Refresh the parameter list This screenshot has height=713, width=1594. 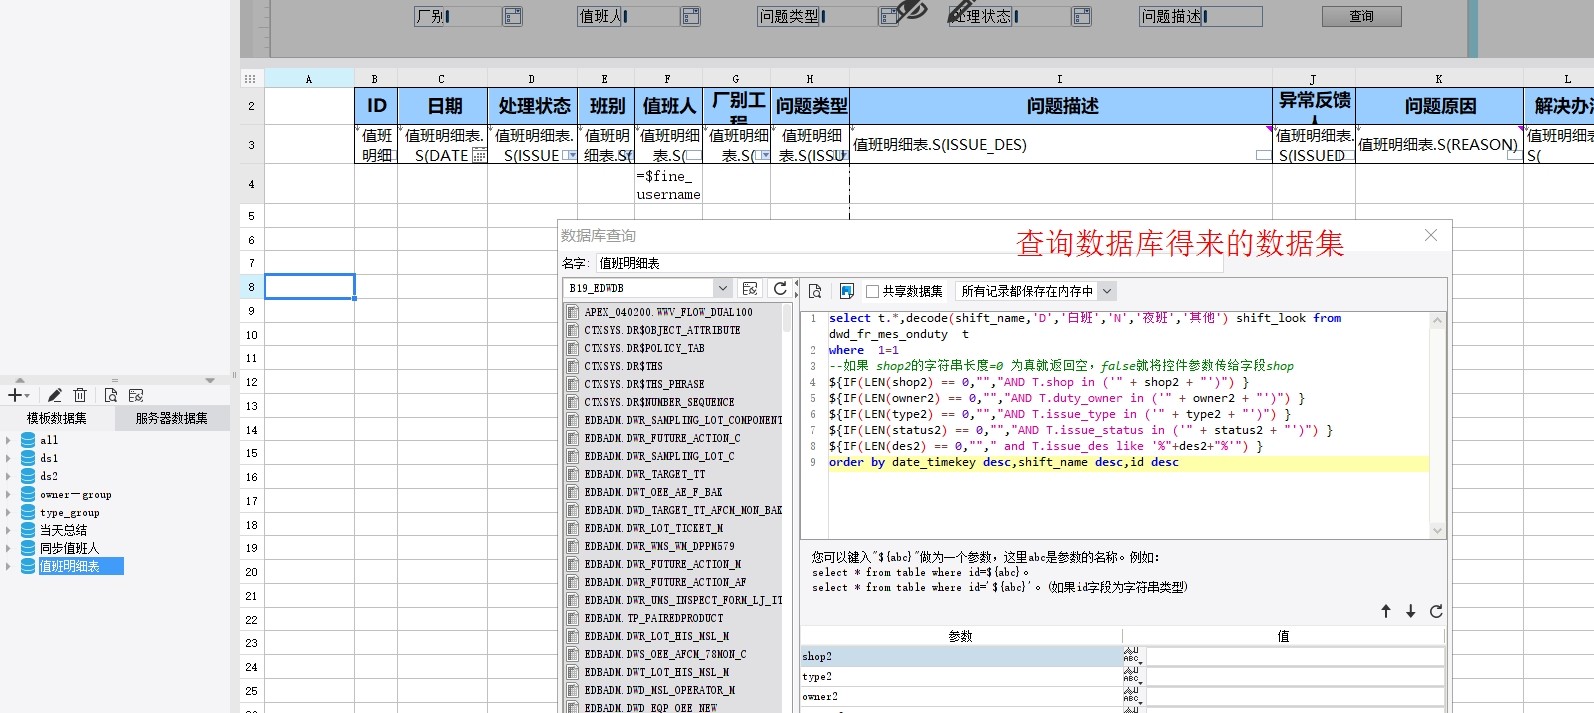click(1436, 611)
